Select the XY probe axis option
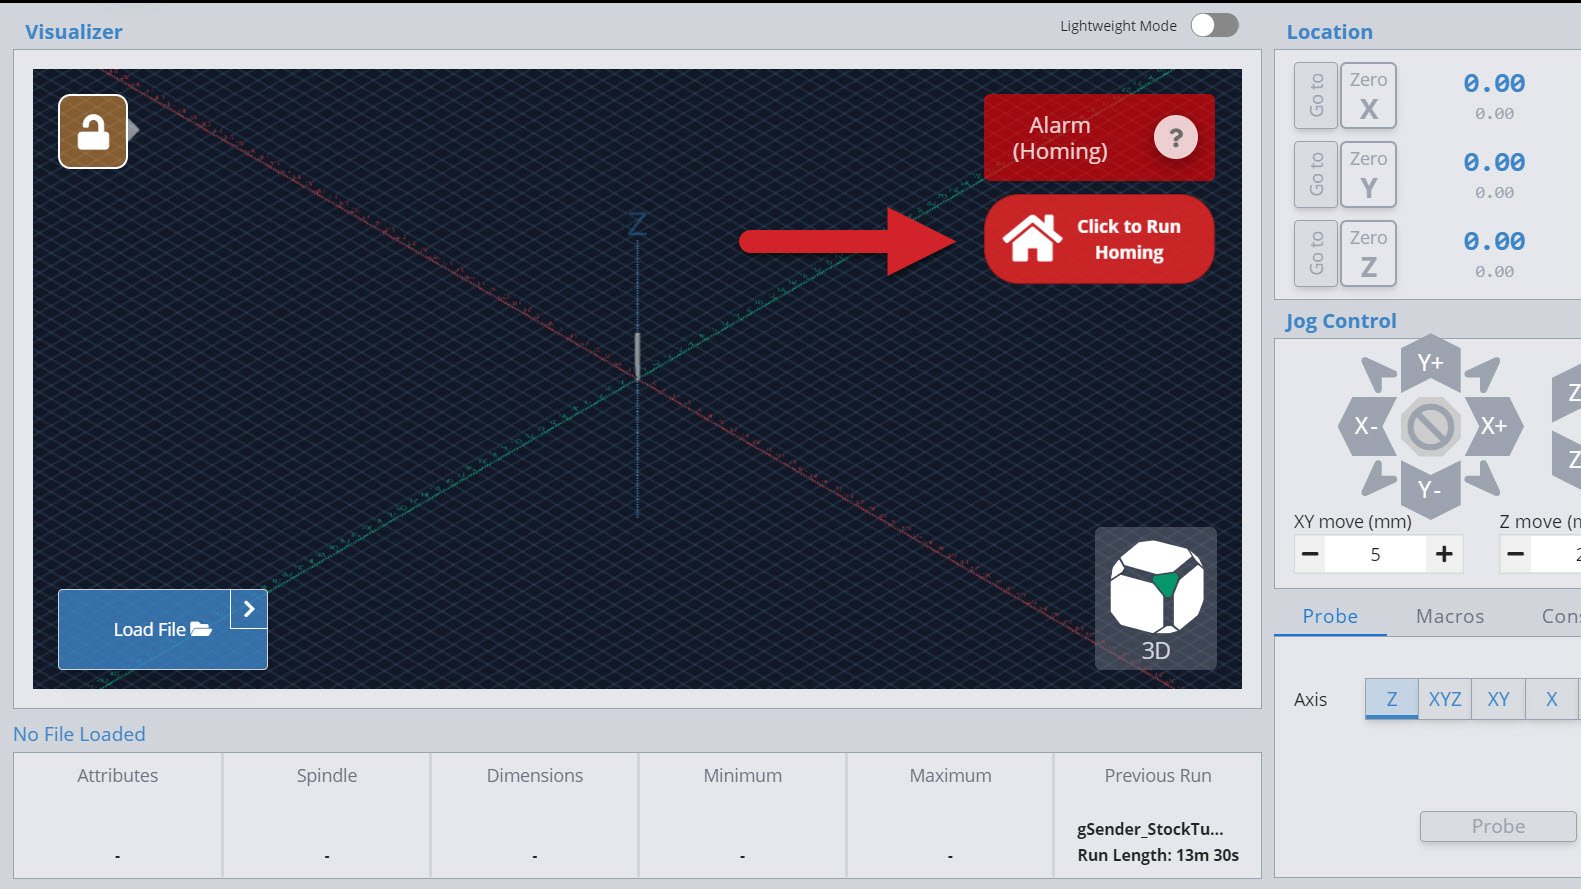 tap(1498, 699)
